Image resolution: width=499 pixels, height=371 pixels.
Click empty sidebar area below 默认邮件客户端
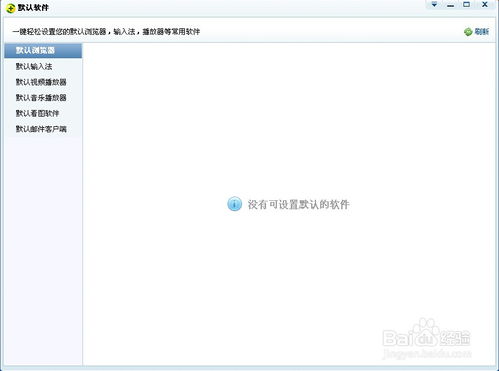click(43, 250)
